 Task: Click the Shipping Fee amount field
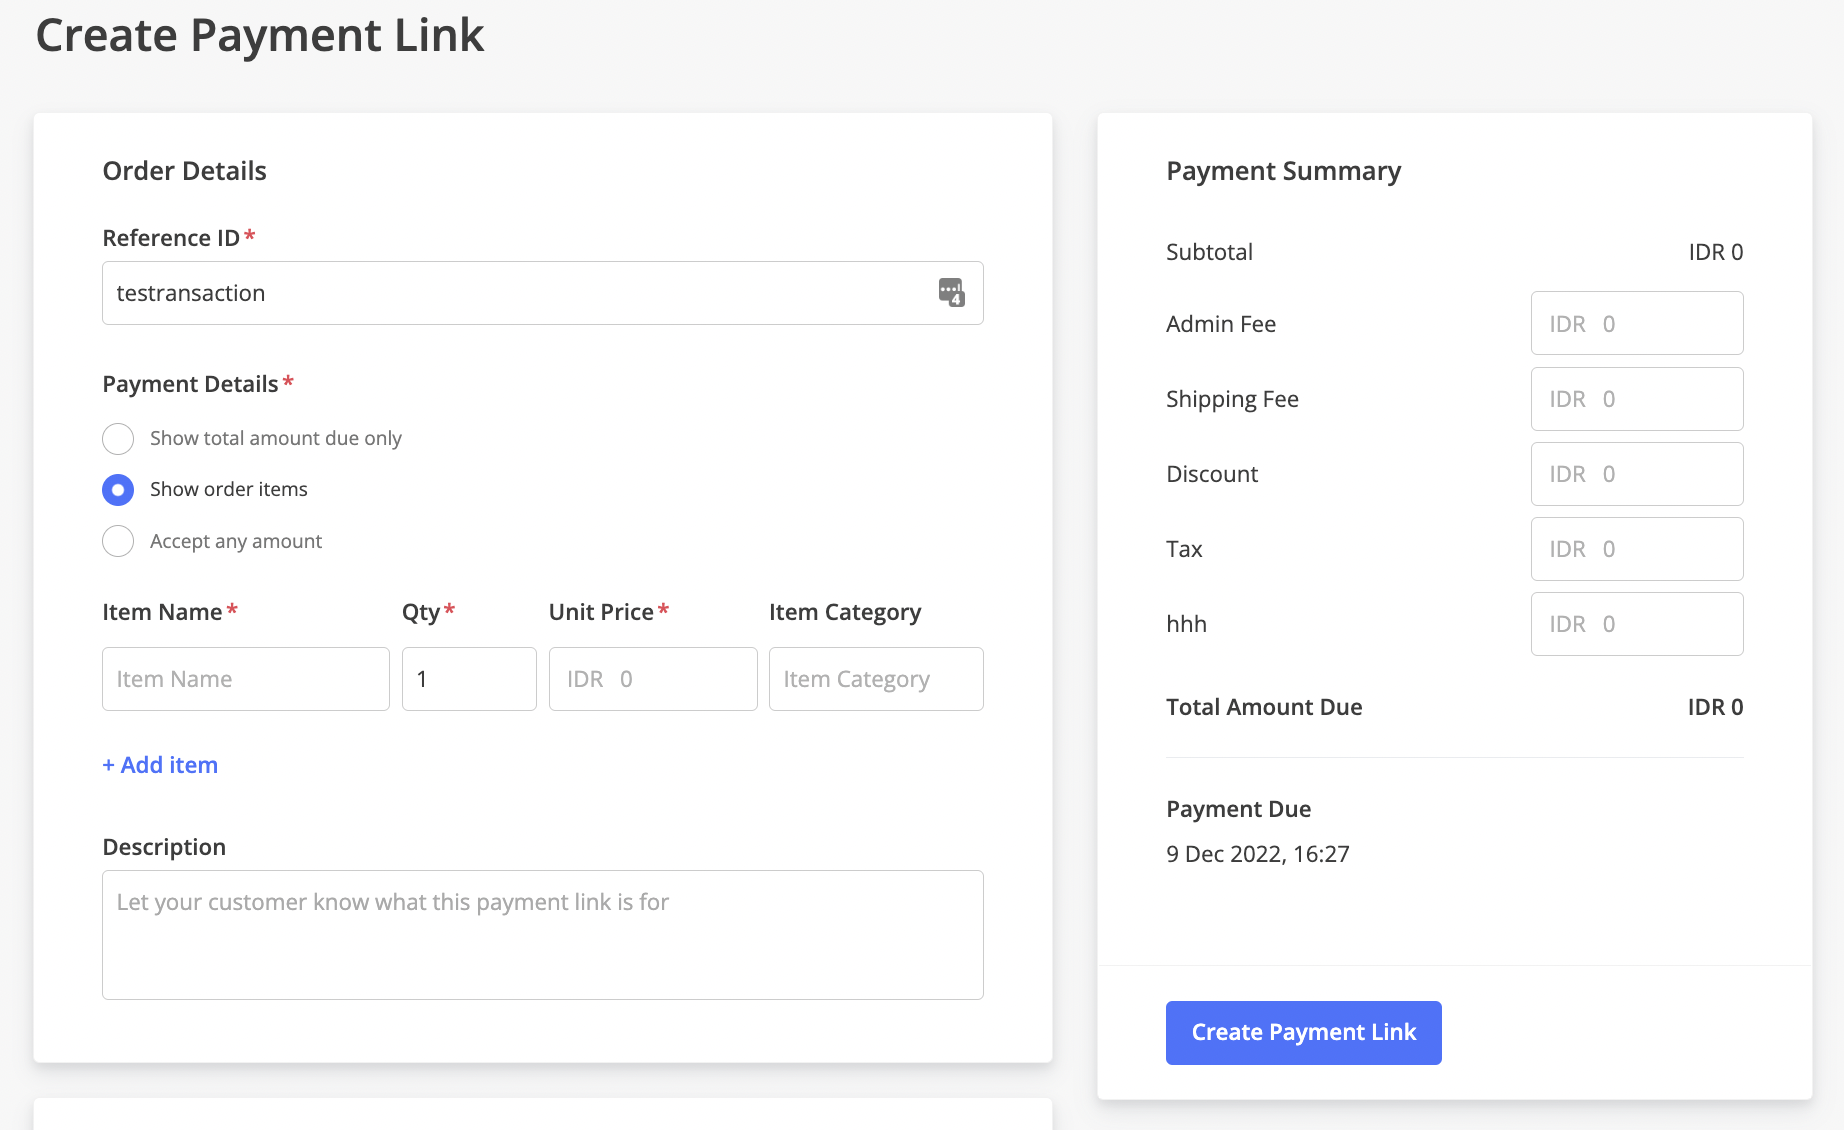point(1637,399)
